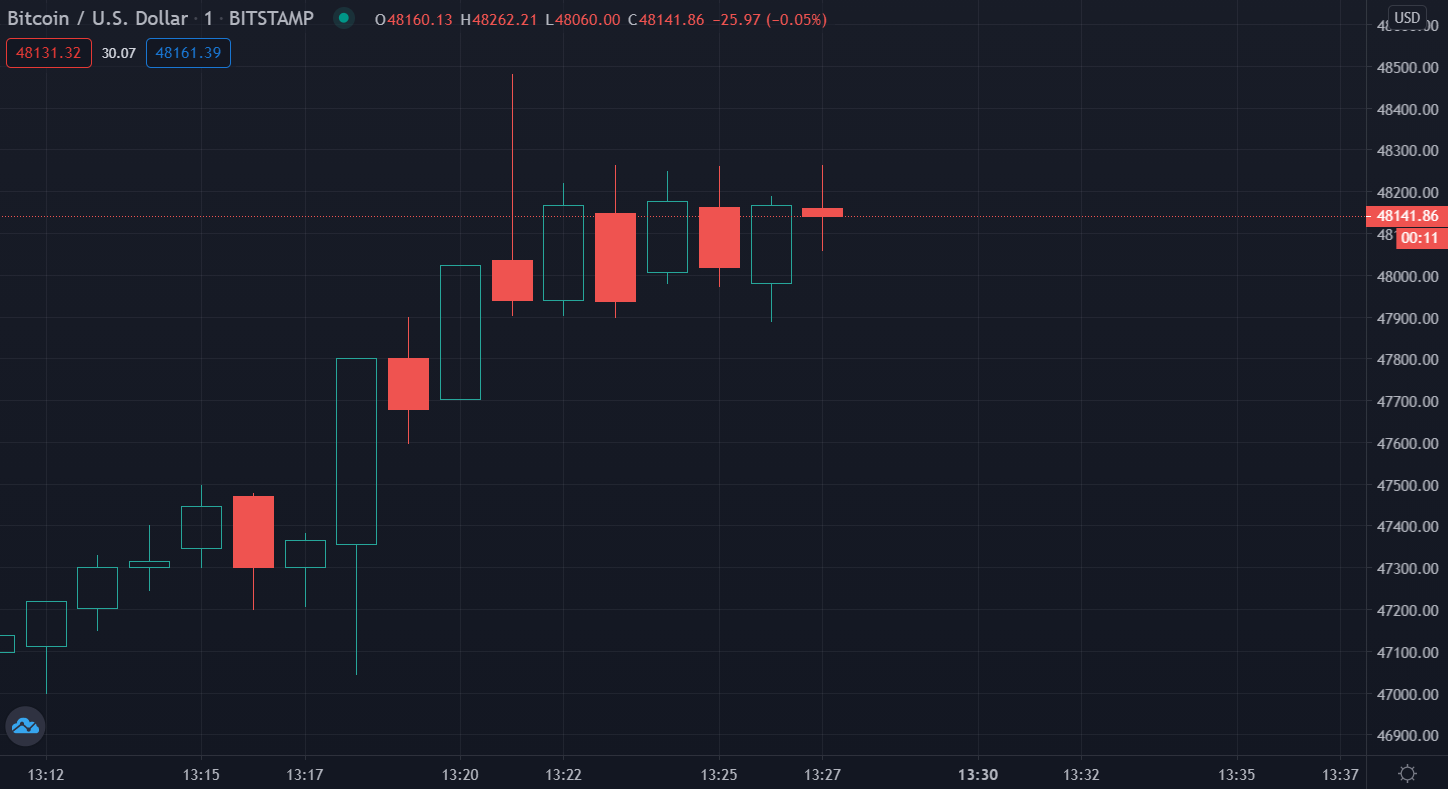Click the blue buy price 48161.39 to enable buying
1448x789 pixels.
click(x=188, y=52)
